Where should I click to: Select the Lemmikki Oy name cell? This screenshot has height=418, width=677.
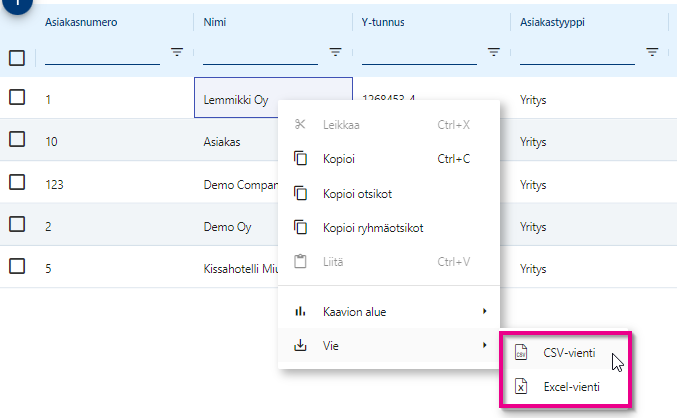[x=236, y=99]
